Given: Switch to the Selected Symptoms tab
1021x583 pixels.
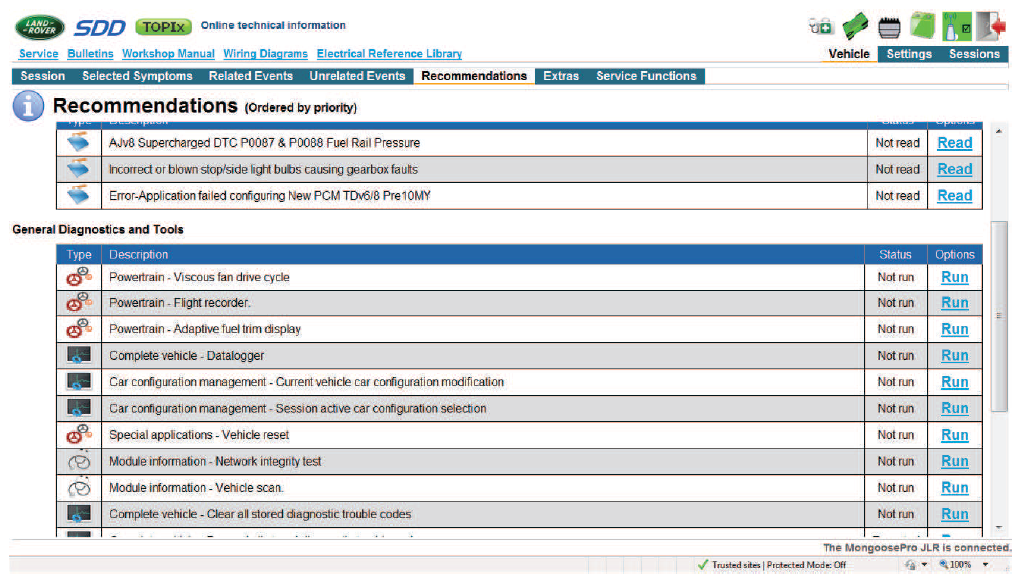Looking at the screenshot, I should point(137,76).
